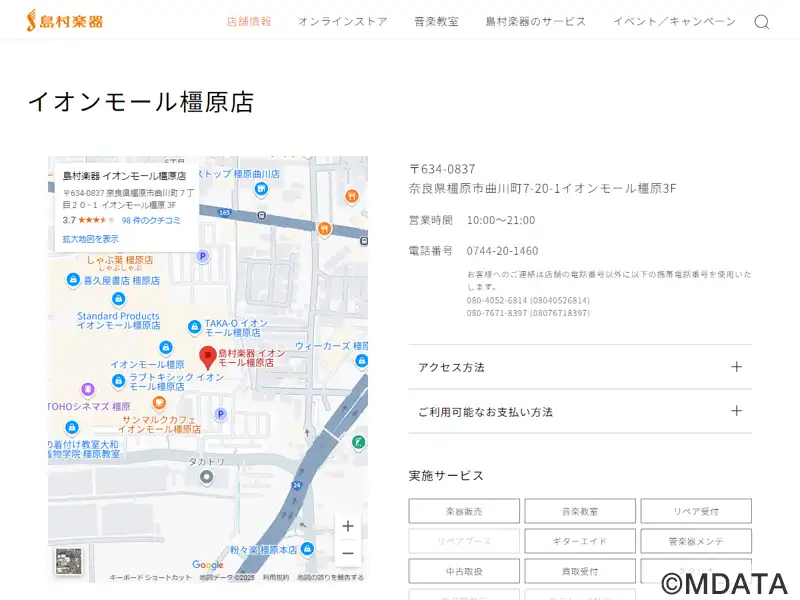Click the リペアブース service button
Viewport: 800px width, 600px height.
pos(464,541)
